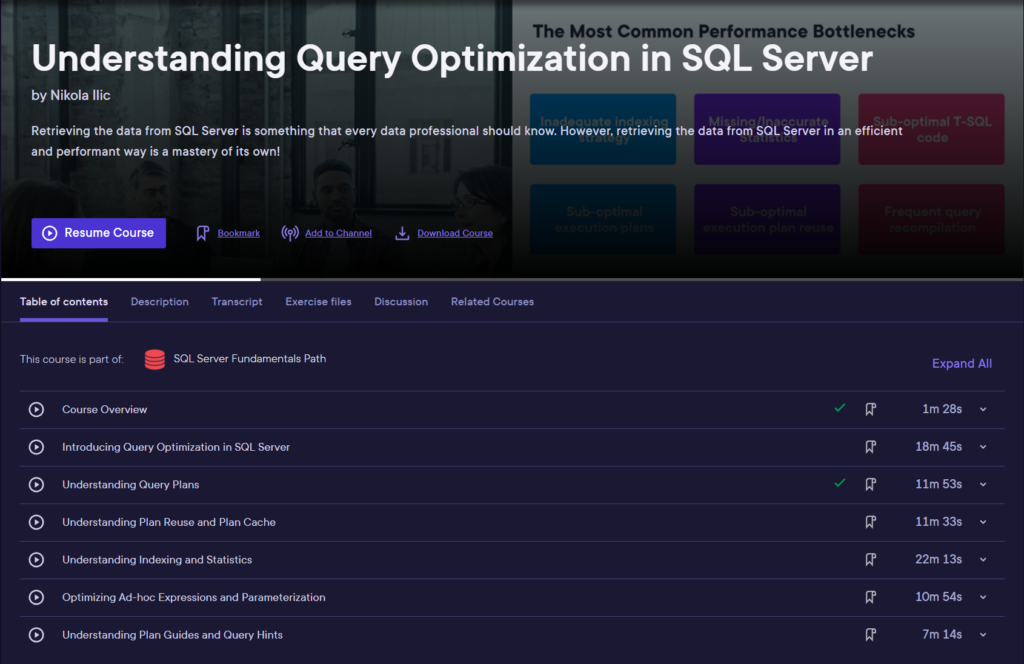Open the Discussion tab
The image size is (1024, 664).
click(401, 302)
